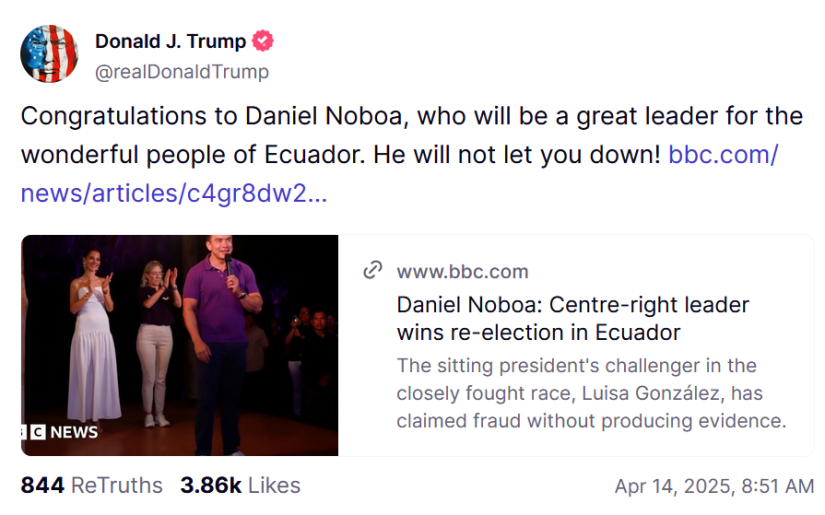Screen dimensions: 825x515
Task: Click the chain link icon in preview card
Action: tap(373, 270)
